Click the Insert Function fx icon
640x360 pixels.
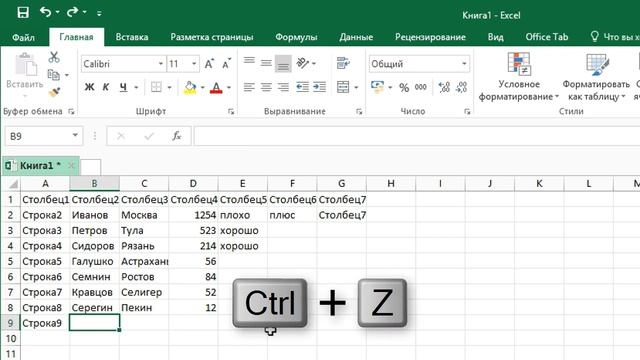coord(177,136)
